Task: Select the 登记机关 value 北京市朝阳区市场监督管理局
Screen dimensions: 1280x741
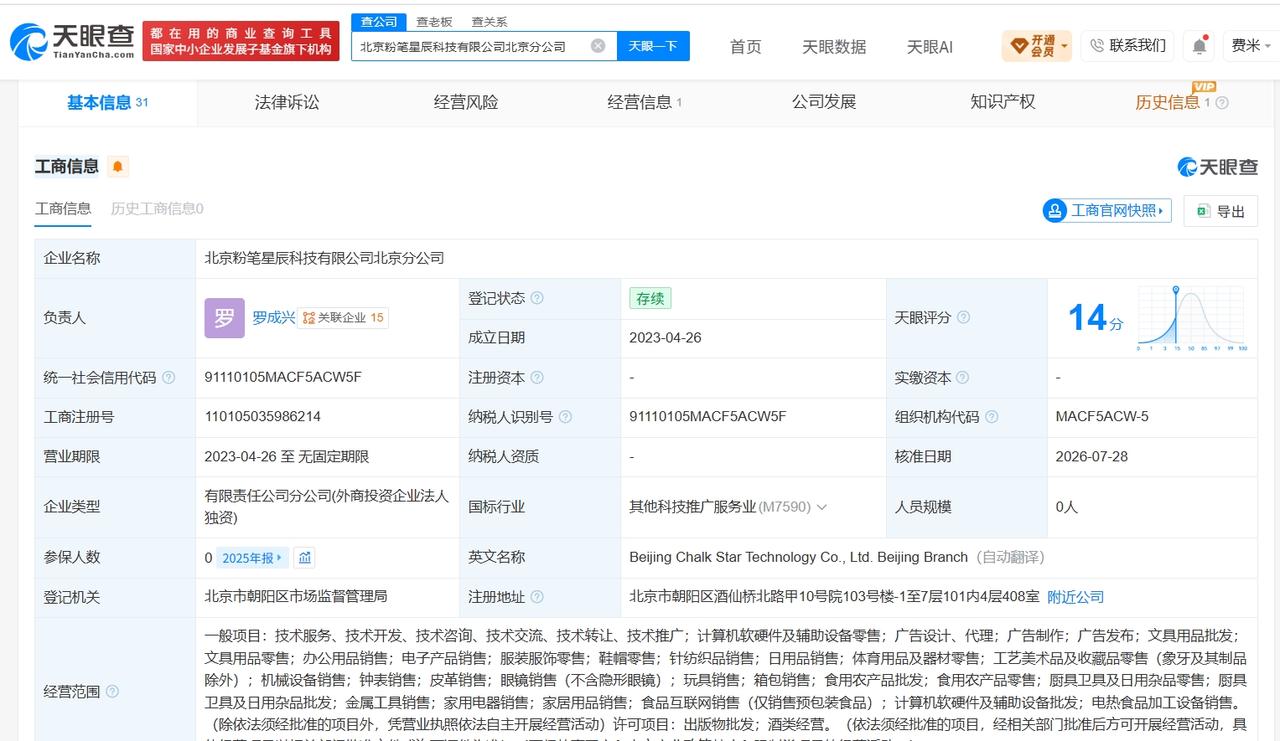Action: pos(296,596)
